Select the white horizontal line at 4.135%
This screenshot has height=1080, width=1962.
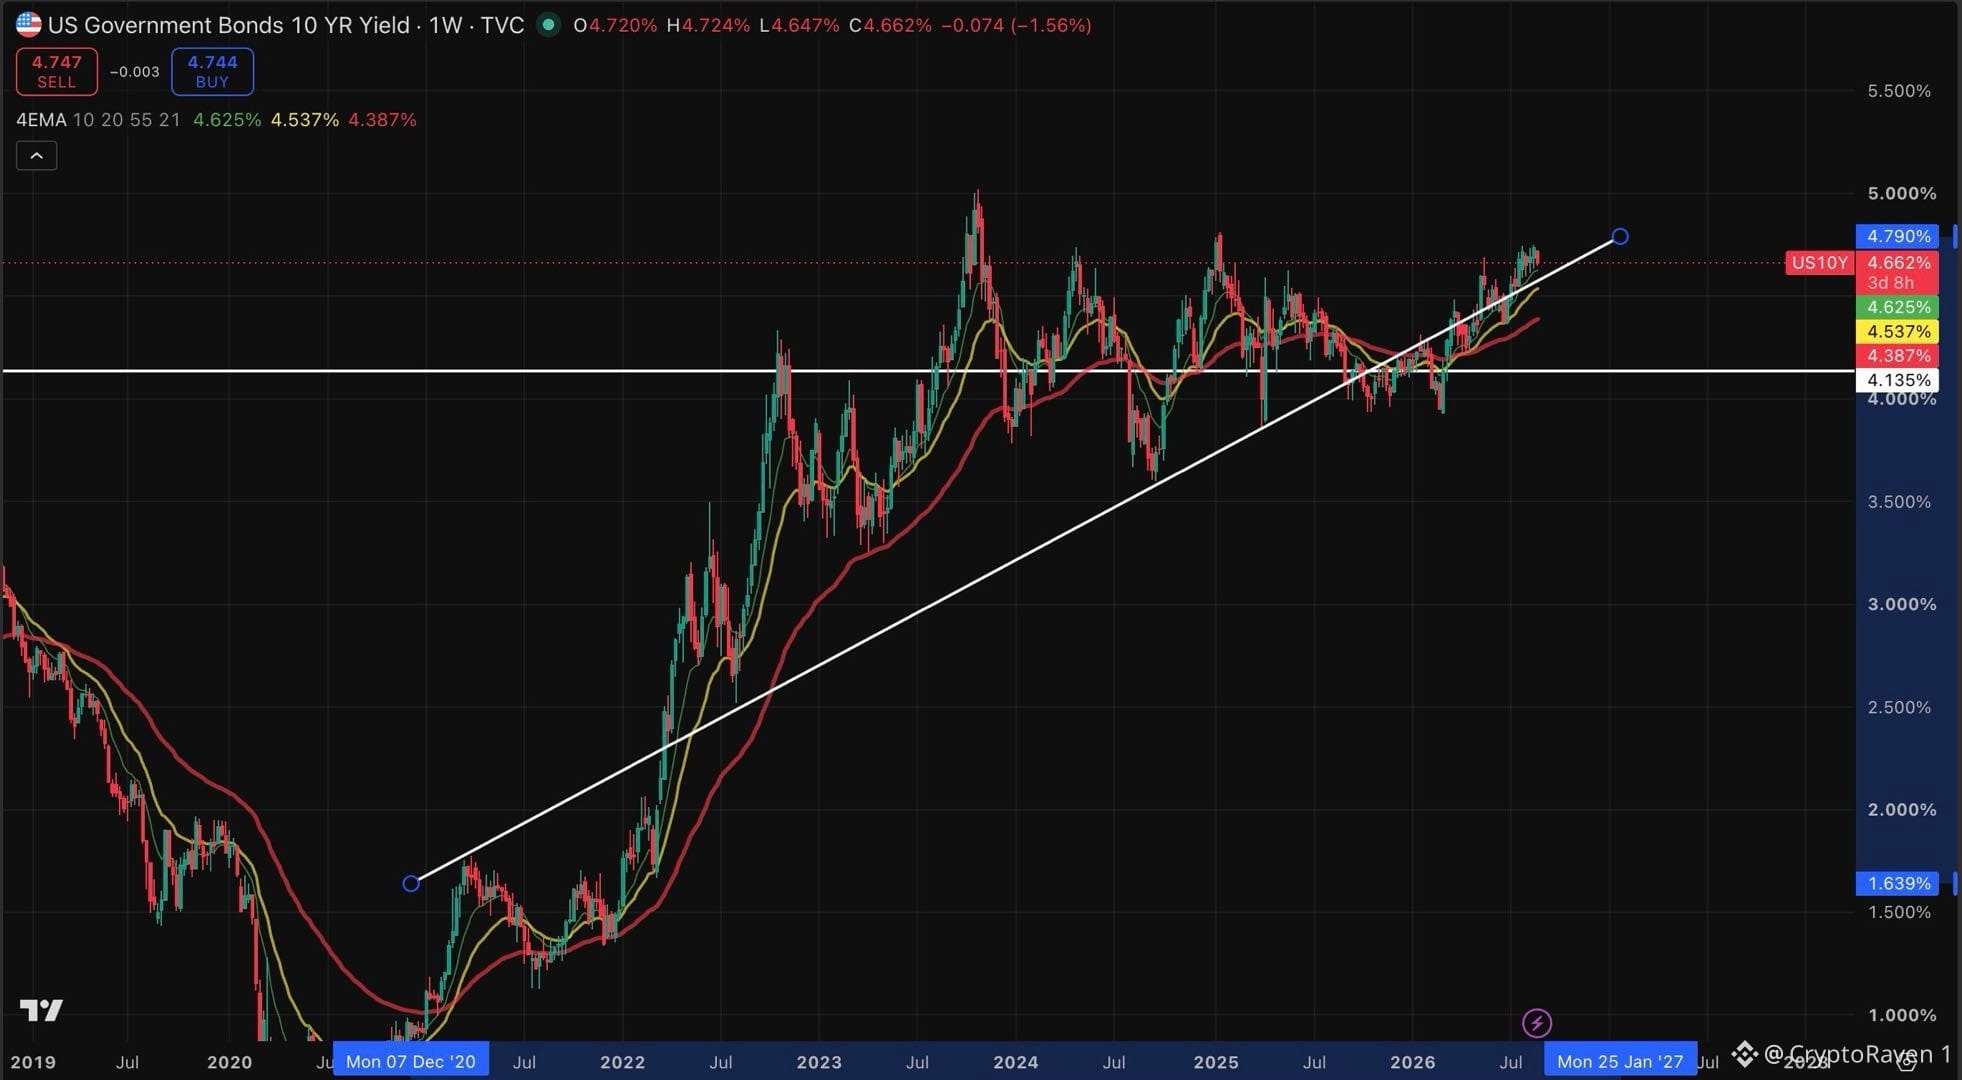click(928, 371)
